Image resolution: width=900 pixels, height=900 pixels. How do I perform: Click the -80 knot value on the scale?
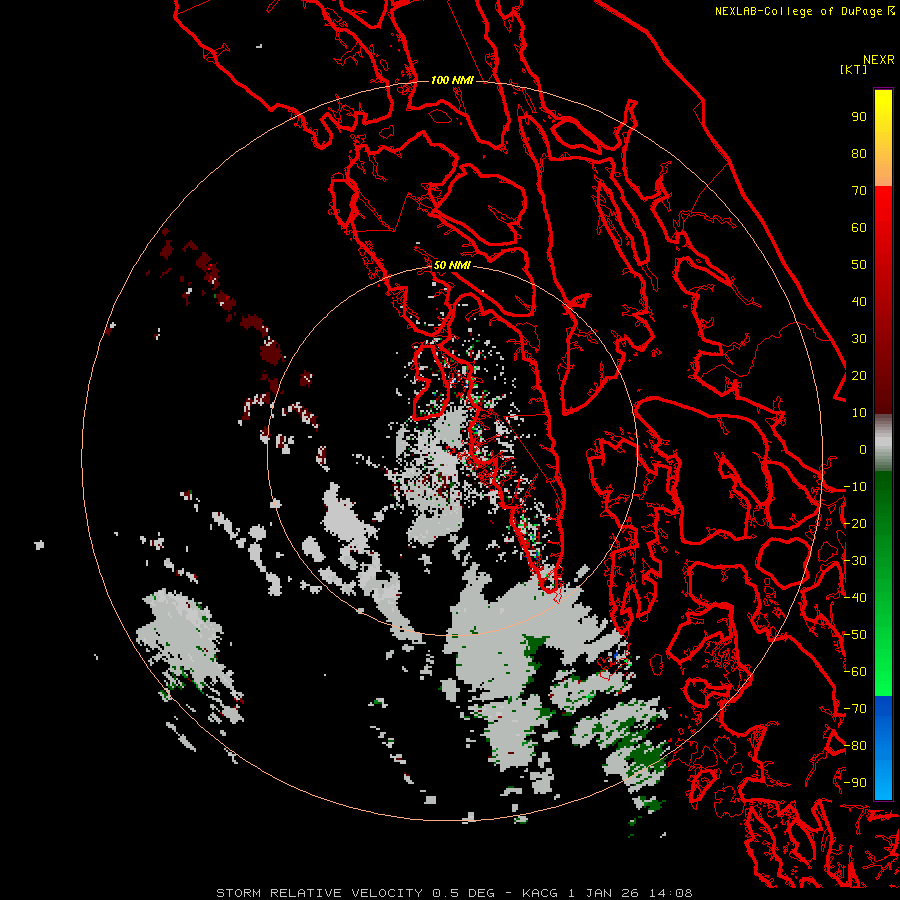coord(855,746)
